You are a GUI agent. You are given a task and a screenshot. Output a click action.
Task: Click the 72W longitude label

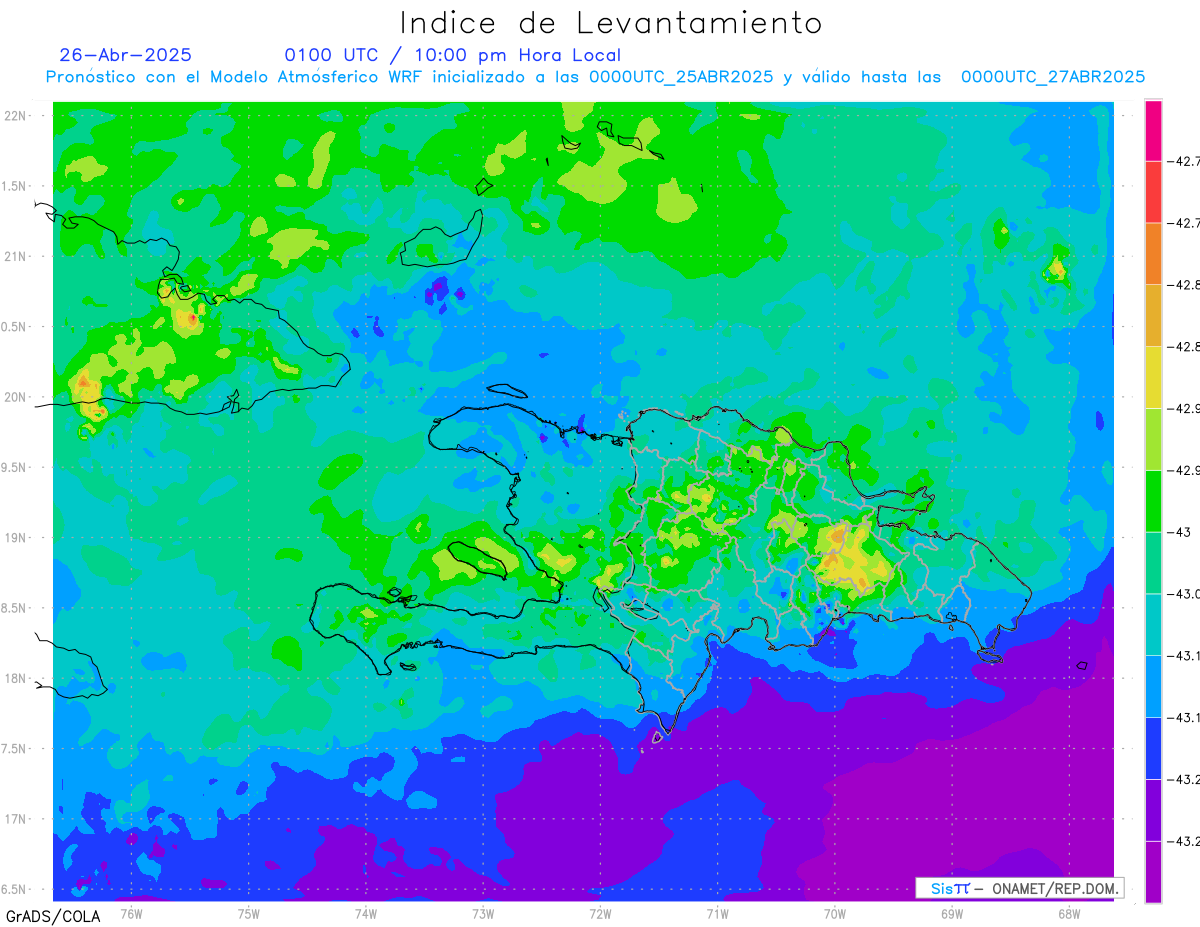pos(600,913)
